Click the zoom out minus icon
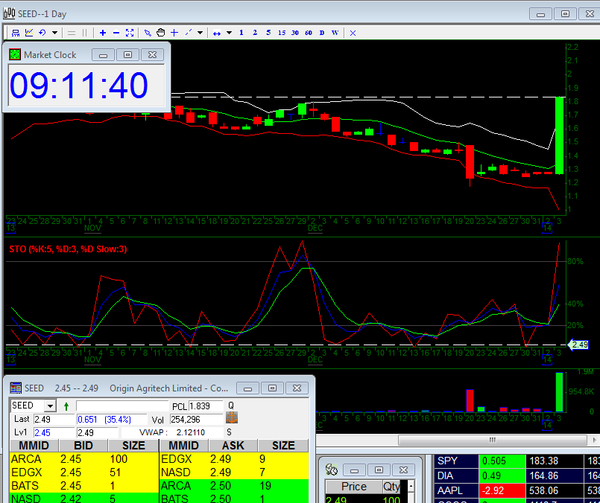This screenshot has width=600, height=503. (x=117, y=33)
